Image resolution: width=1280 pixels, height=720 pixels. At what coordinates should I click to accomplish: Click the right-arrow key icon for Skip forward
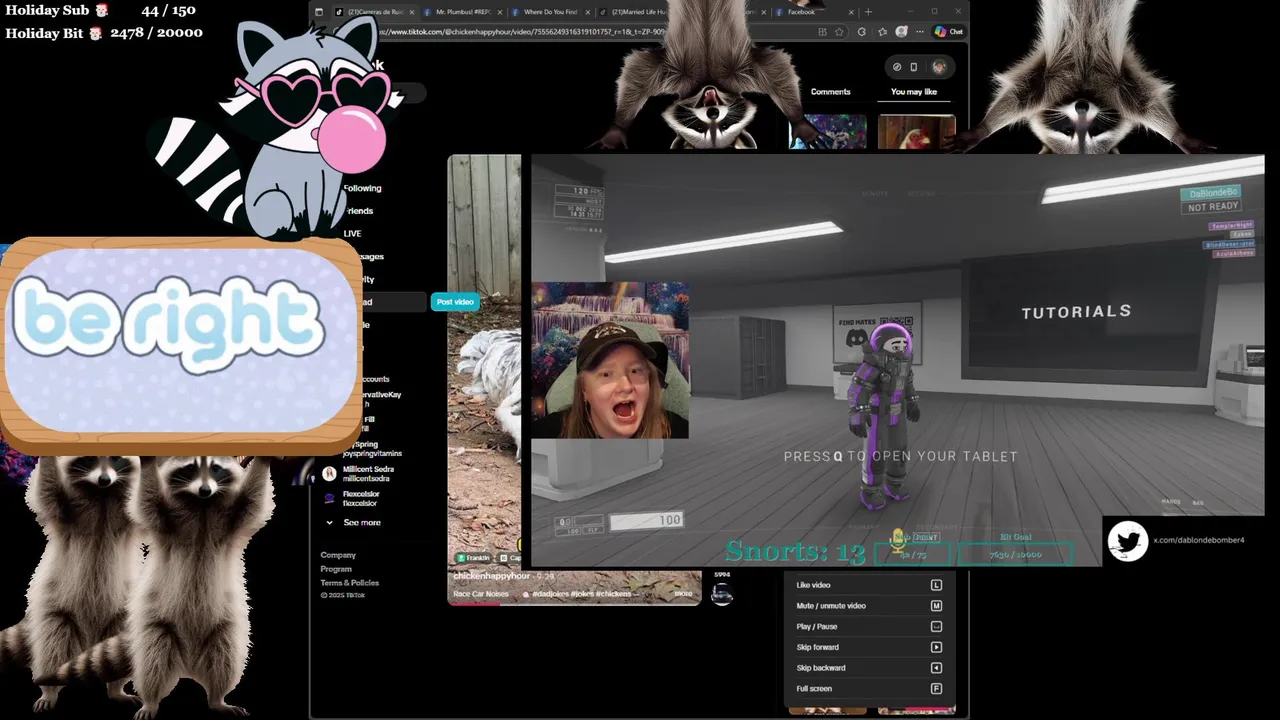tap(936, 647)
